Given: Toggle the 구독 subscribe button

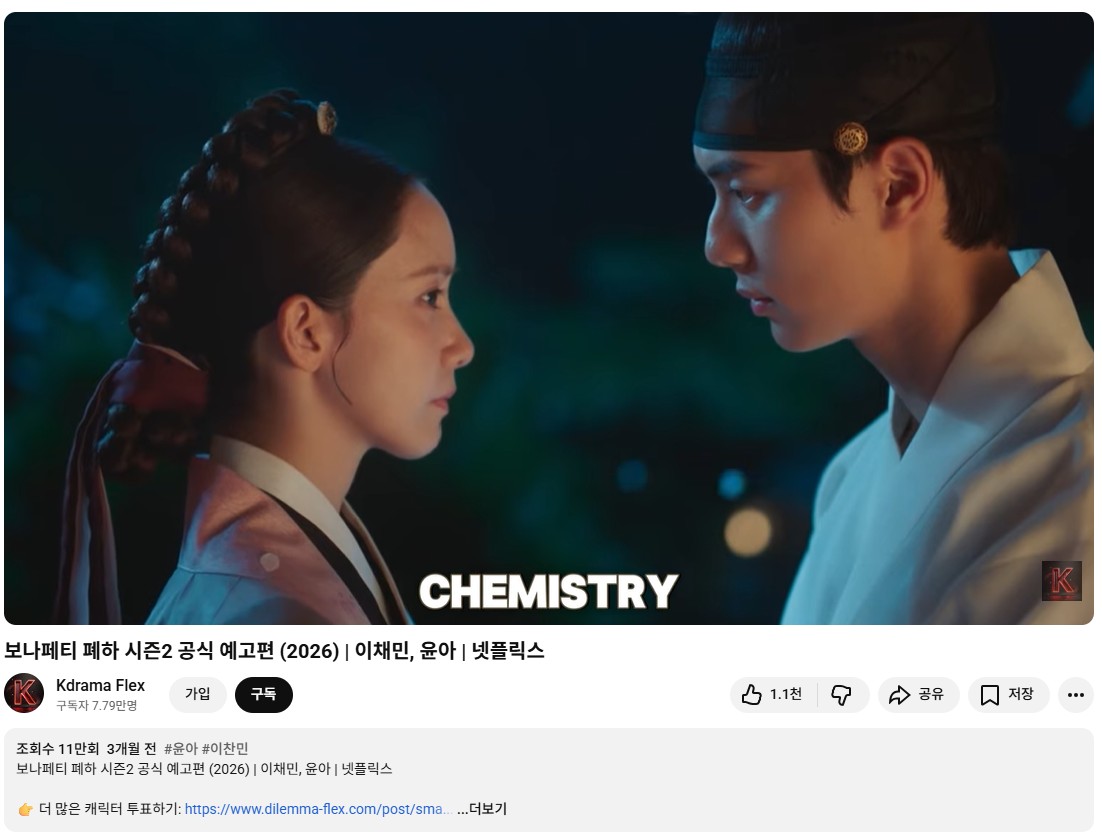Looking at the screenshot, I should click(x=264, y=694).
